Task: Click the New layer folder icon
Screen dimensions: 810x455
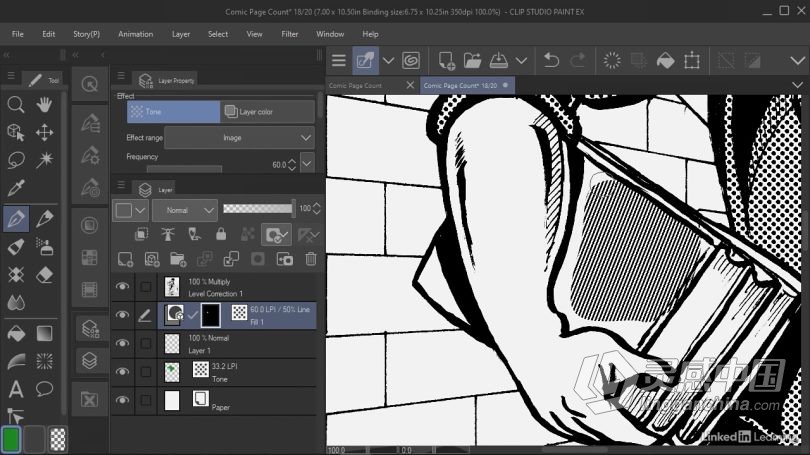Action: coord(178,259)
